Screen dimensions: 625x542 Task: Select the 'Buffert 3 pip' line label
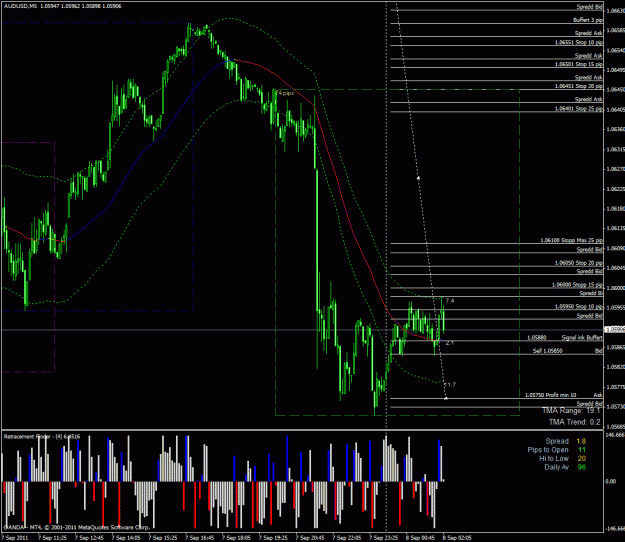point(588,20)
